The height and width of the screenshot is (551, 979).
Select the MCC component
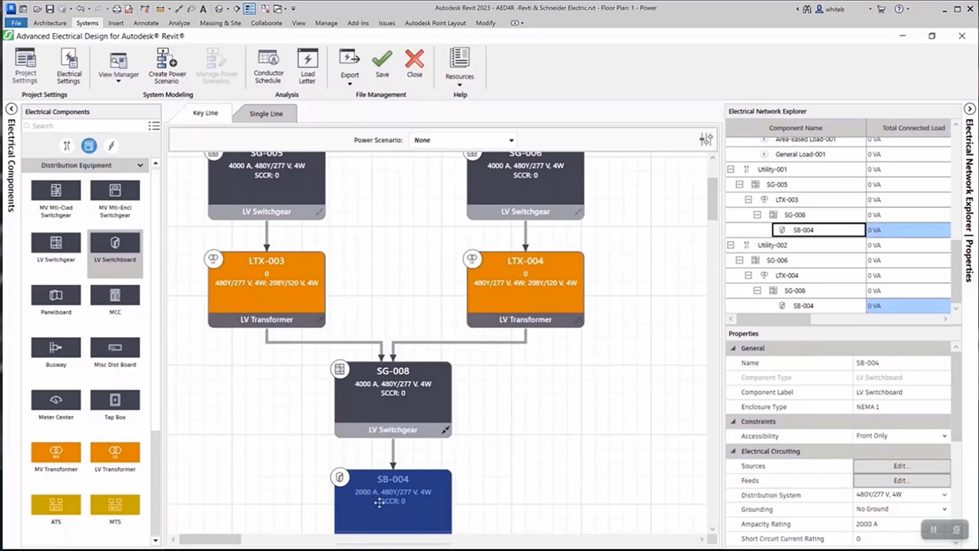click(x=115, y=300)
